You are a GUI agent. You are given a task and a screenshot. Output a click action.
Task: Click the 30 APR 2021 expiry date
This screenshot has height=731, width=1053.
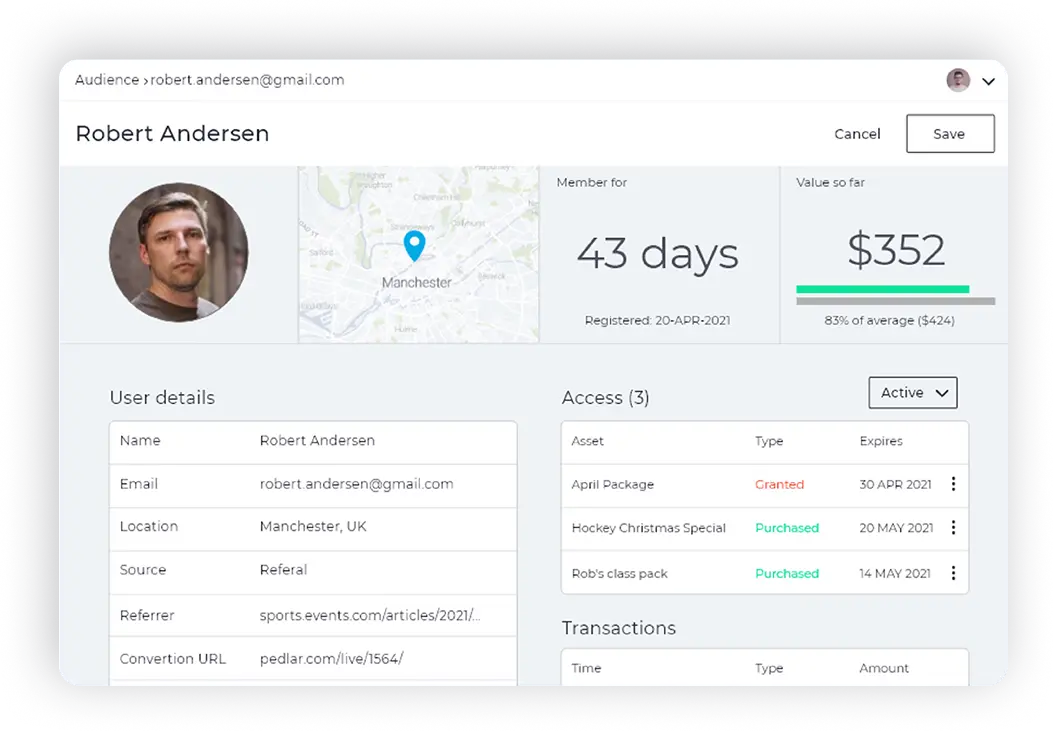[x=895, y=485]
